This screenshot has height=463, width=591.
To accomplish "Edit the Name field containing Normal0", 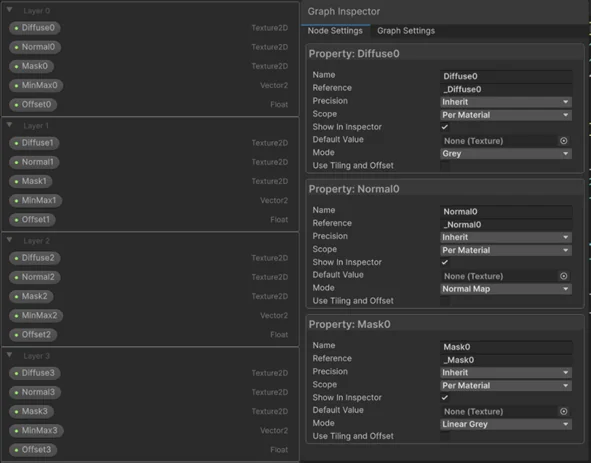I will 506,212.
